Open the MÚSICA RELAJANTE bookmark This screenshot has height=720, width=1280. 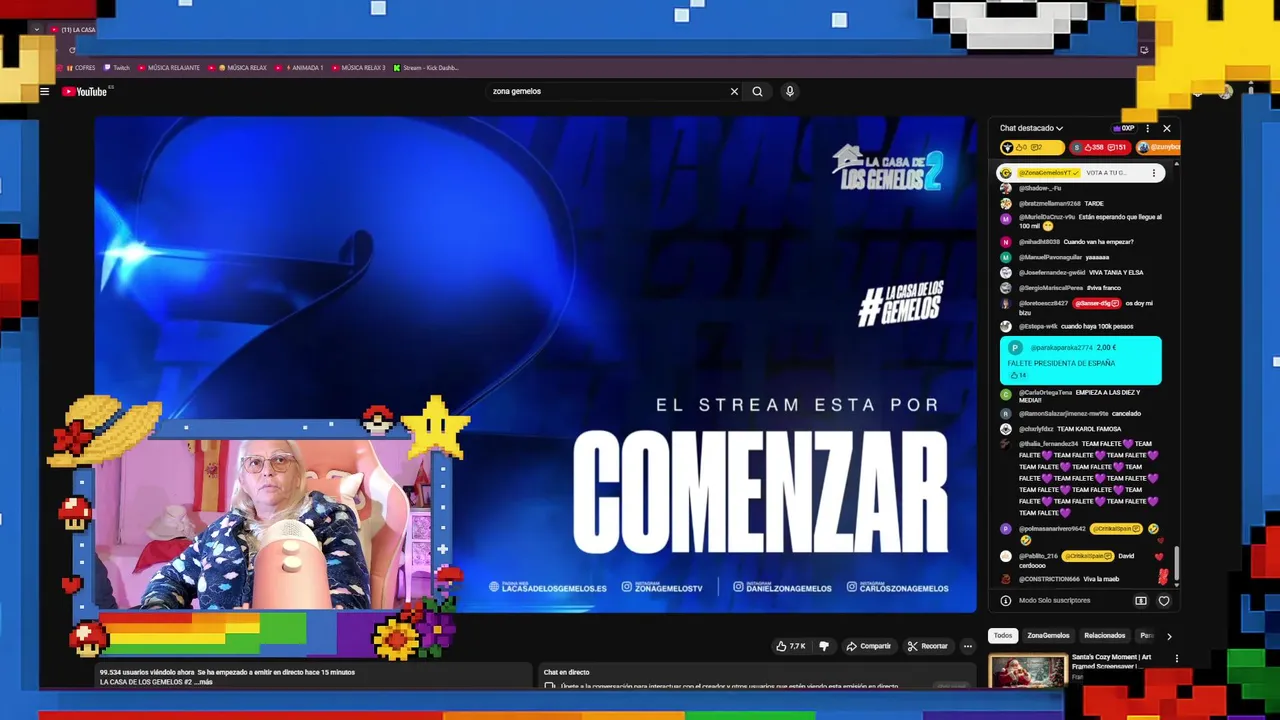coord(169,68)
